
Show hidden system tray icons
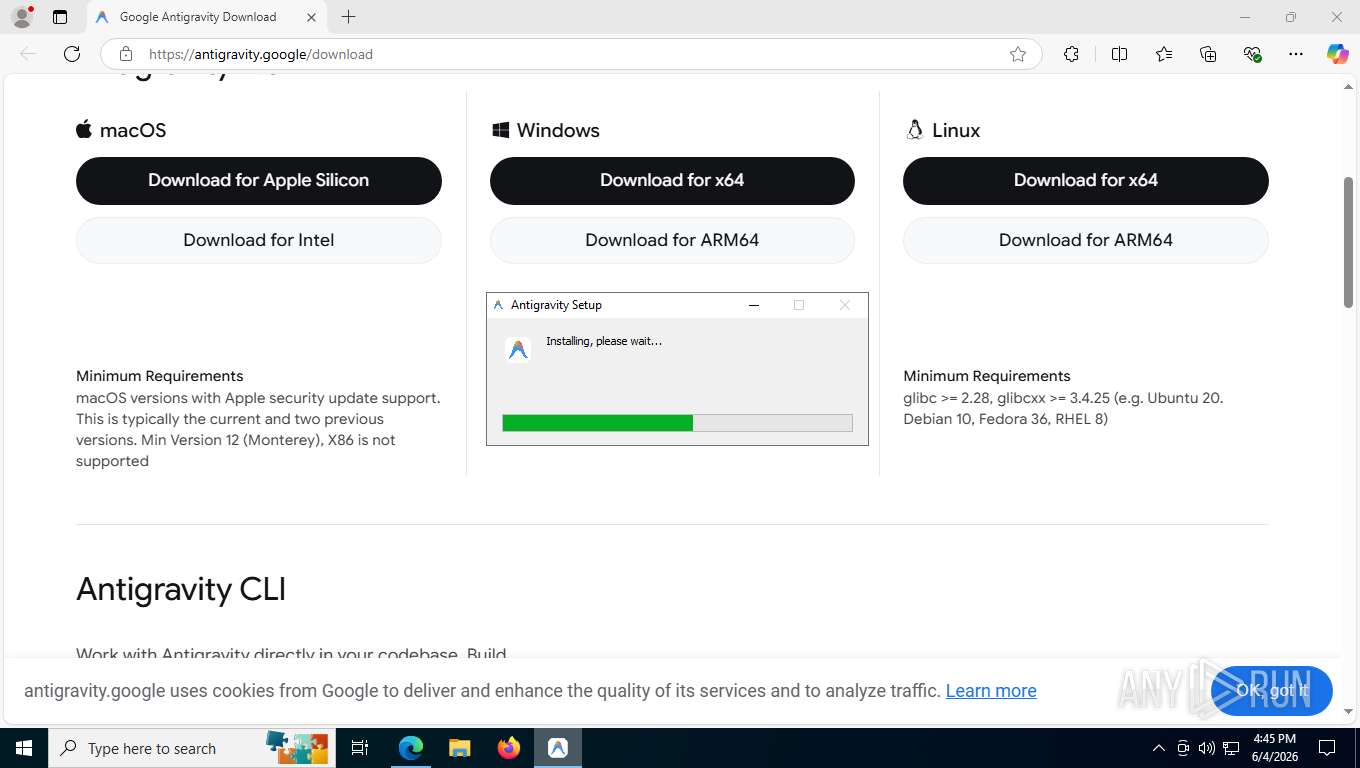(x=1159, y=748)
